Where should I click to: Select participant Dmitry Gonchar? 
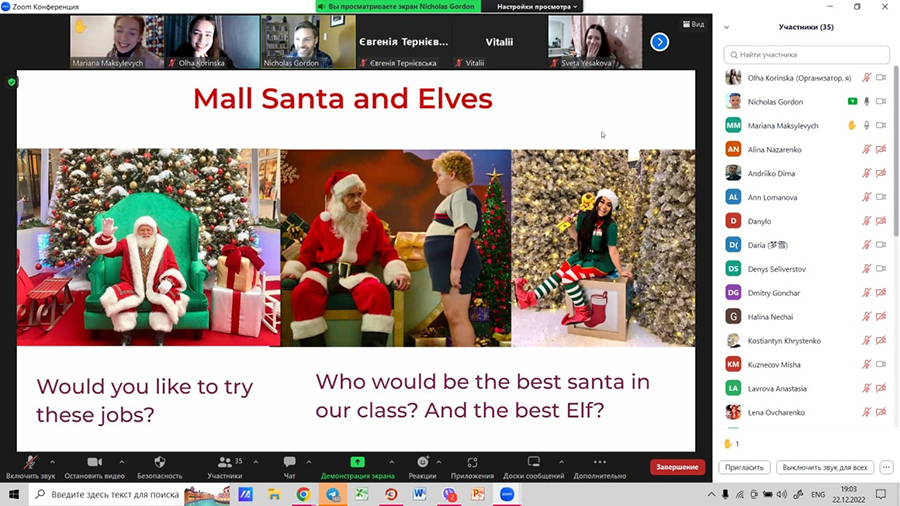(806, 293)
